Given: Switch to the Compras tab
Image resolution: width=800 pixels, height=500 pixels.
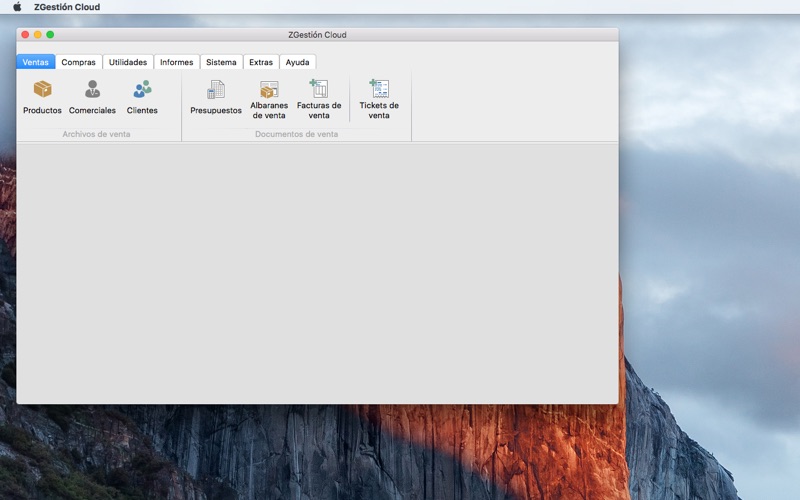Looking at the screenshot, I should tap(79, 62).
